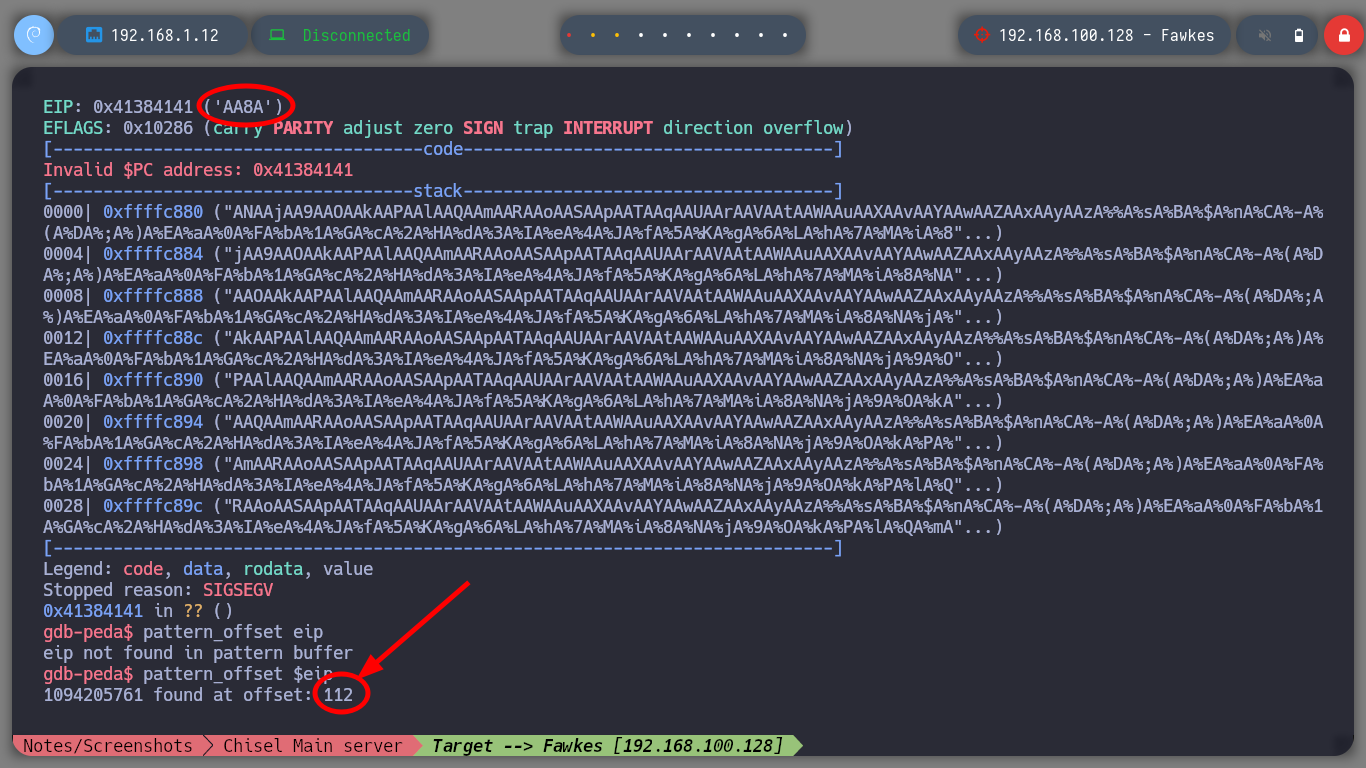1366x768 pixels.
Task: Click the target label 192.168.100.128 - Fawkes
Action: point(1106,35)
